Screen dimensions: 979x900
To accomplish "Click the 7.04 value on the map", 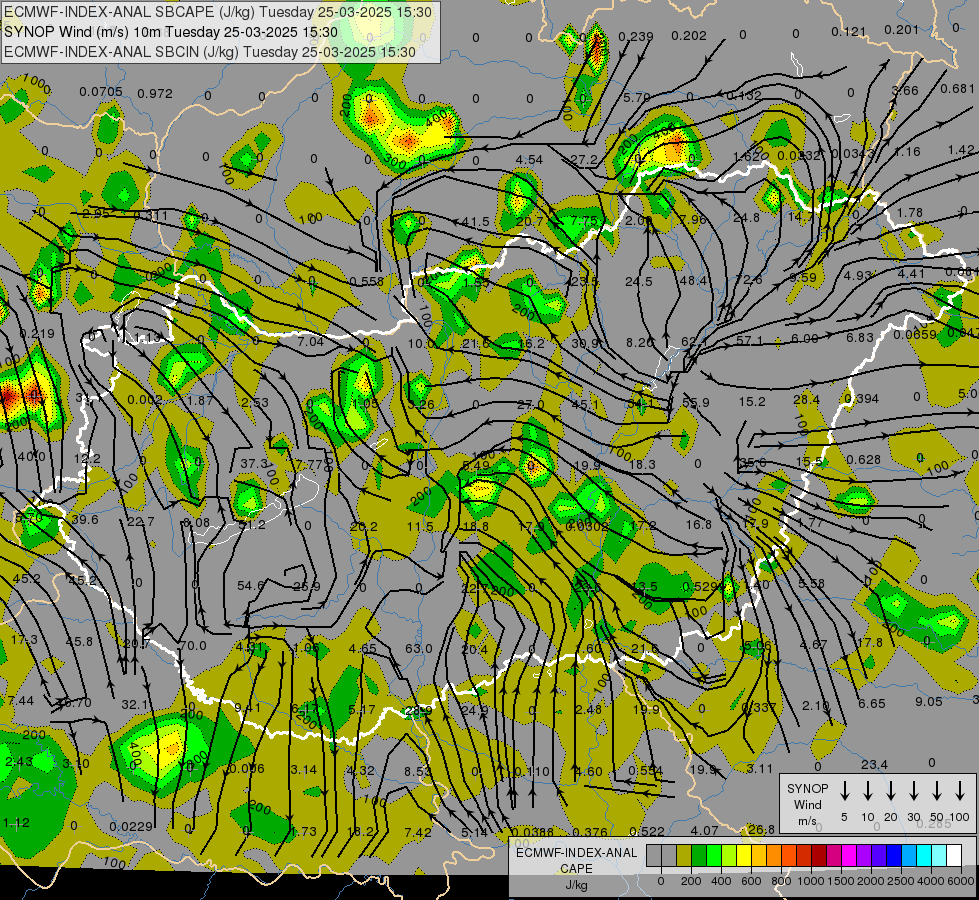I will tap(310, 342).
